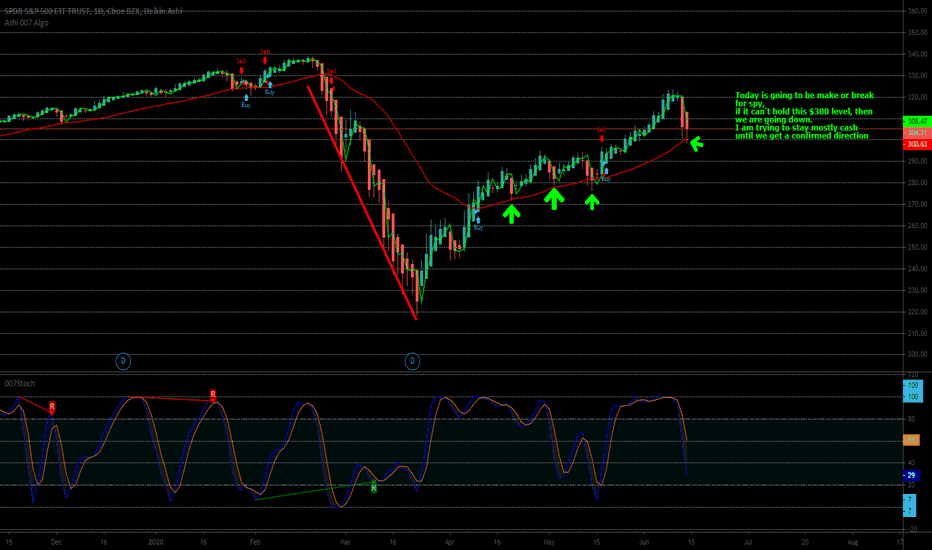
Task: Click the May label on the time axis
Action: 549,542
